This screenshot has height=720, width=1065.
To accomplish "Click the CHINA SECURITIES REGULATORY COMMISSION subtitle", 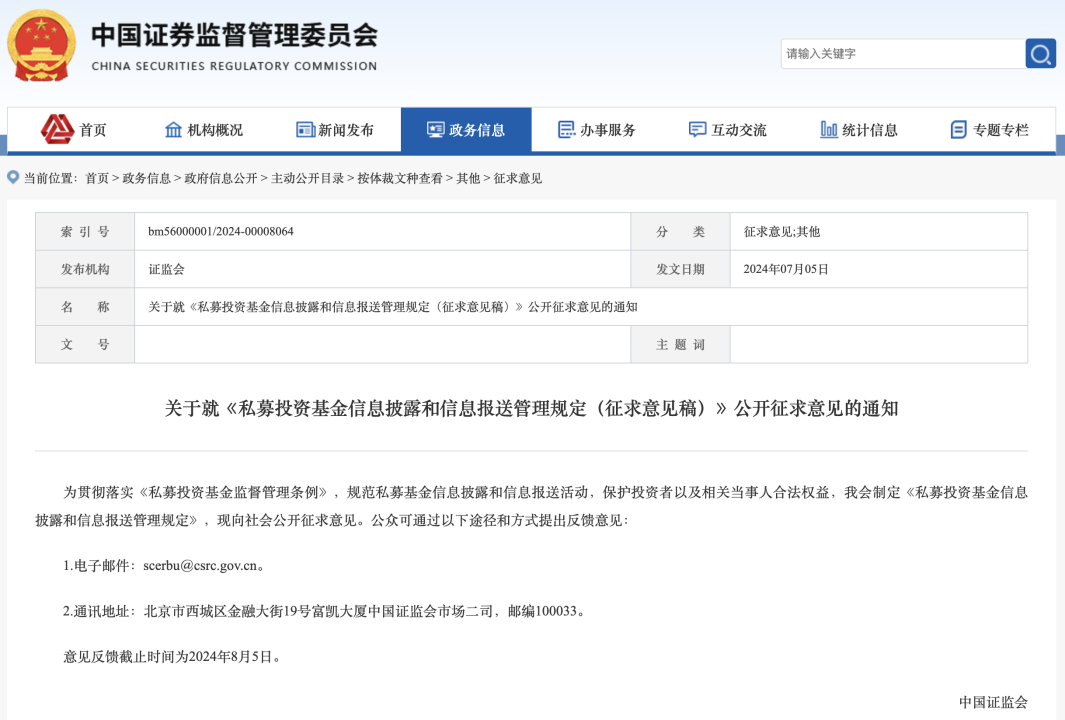I will 234,66.
